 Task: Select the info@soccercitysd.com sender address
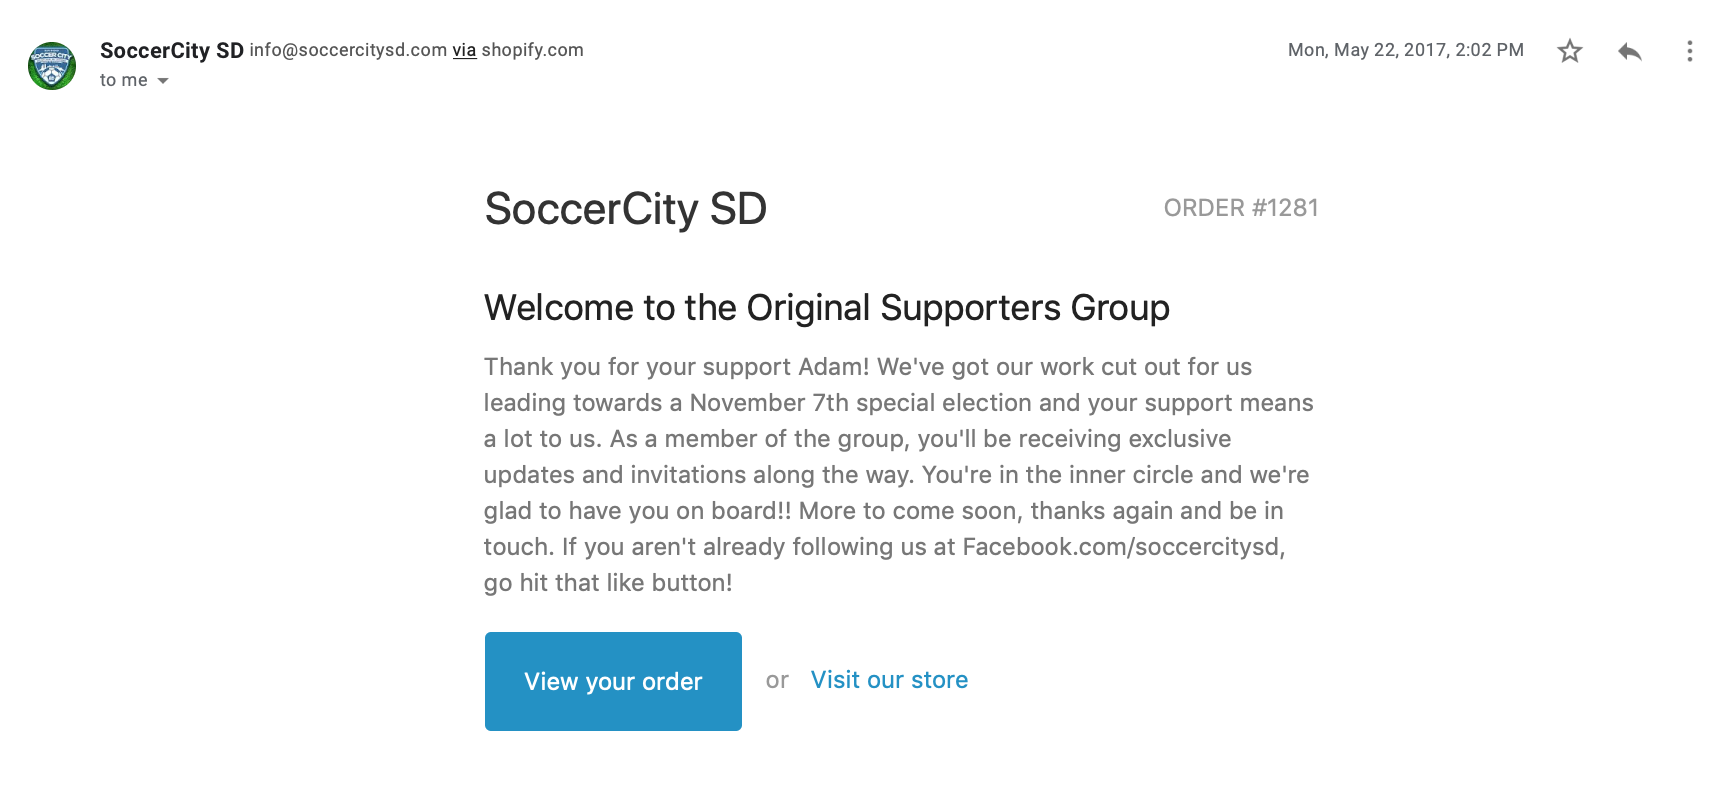348,50
